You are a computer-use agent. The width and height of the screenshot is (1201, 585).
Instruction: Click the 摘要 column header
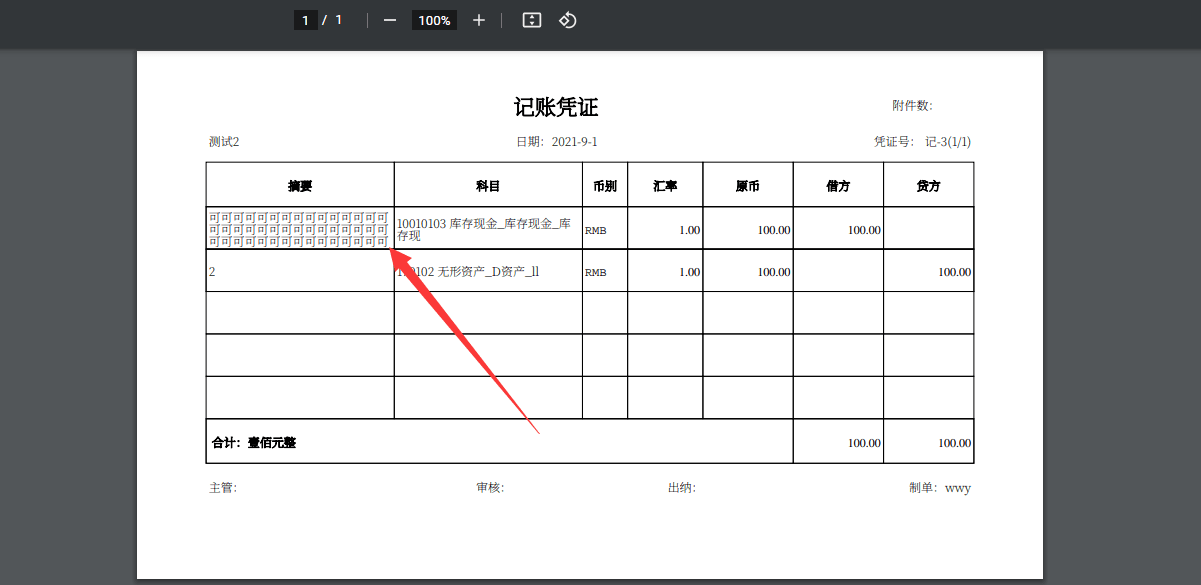coord(300,186)
